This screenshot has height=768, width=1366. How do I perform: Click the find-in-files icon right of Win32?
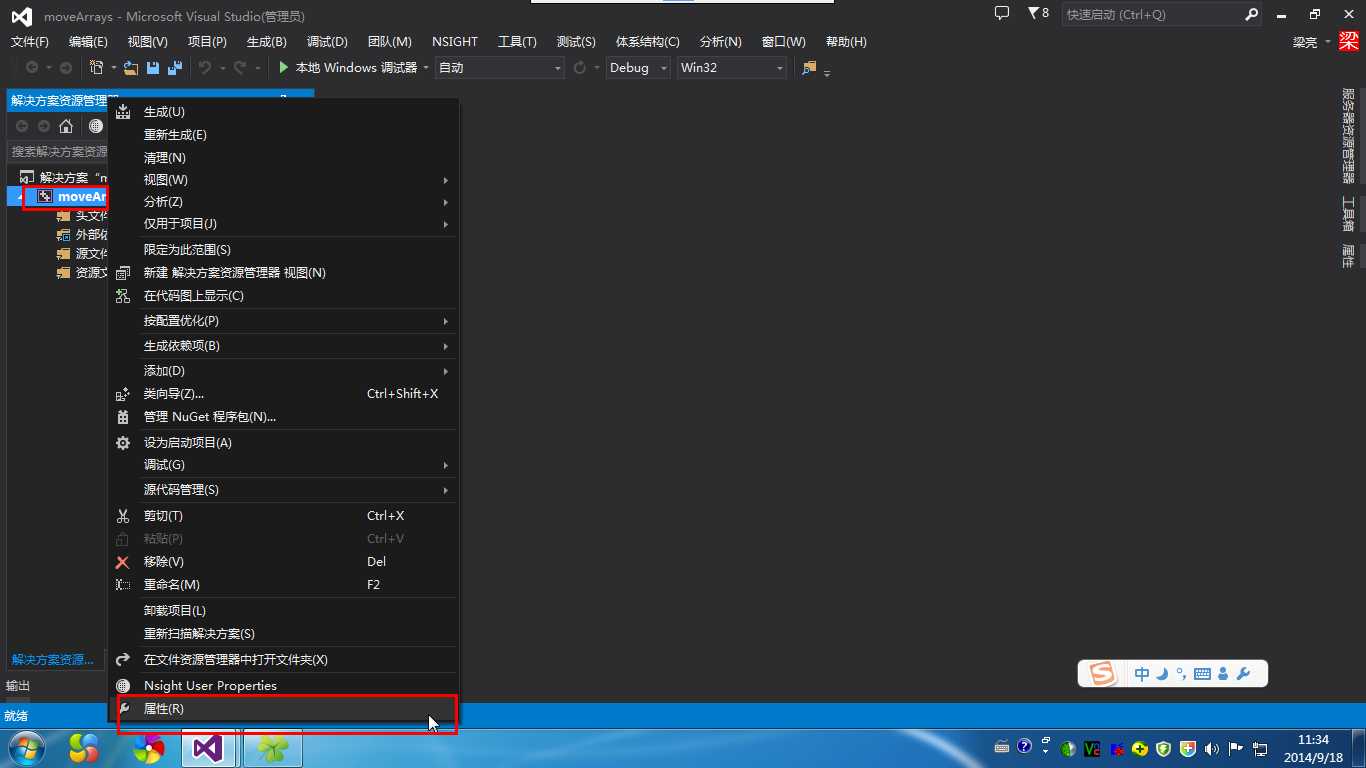809,67
